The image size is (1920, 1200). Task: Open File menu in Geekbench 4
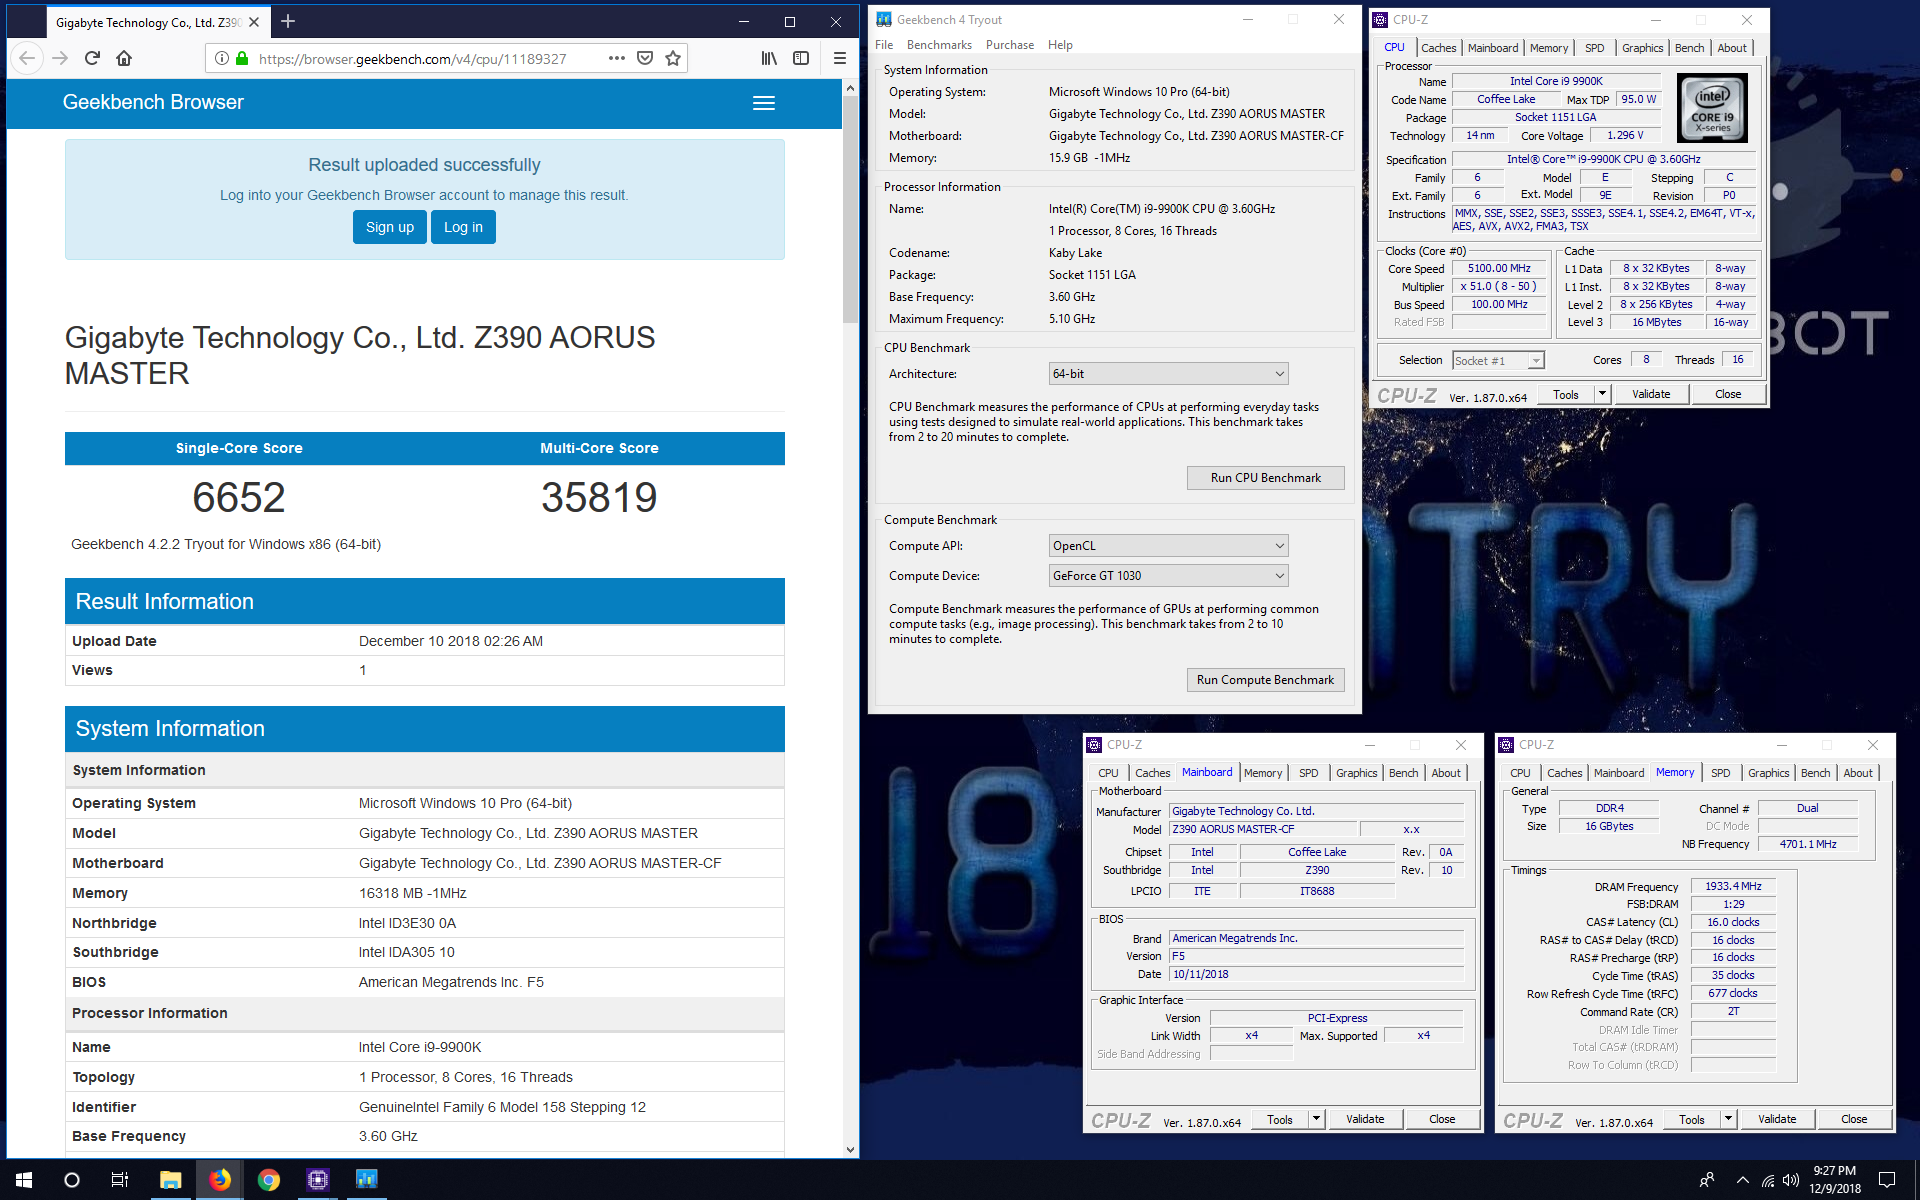click(x=884, y=45)
